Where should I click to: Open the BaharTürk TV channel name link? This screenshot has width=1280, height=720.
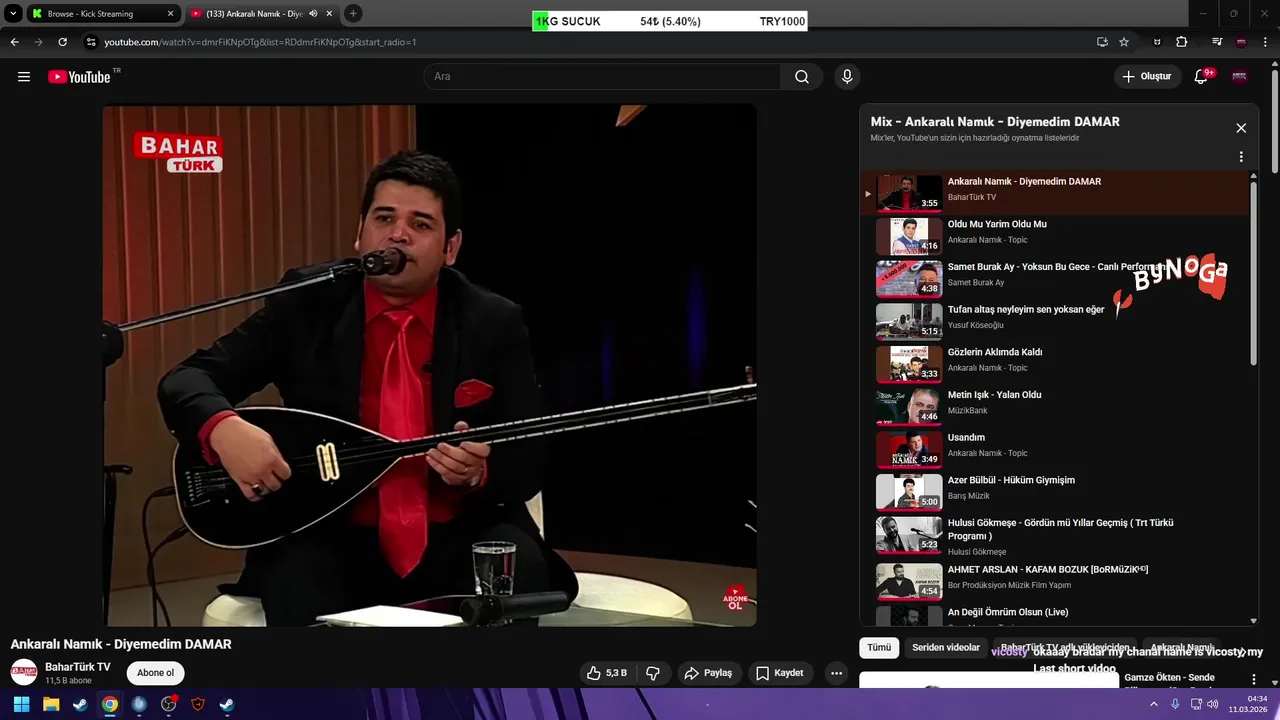[x=77, y=667]
